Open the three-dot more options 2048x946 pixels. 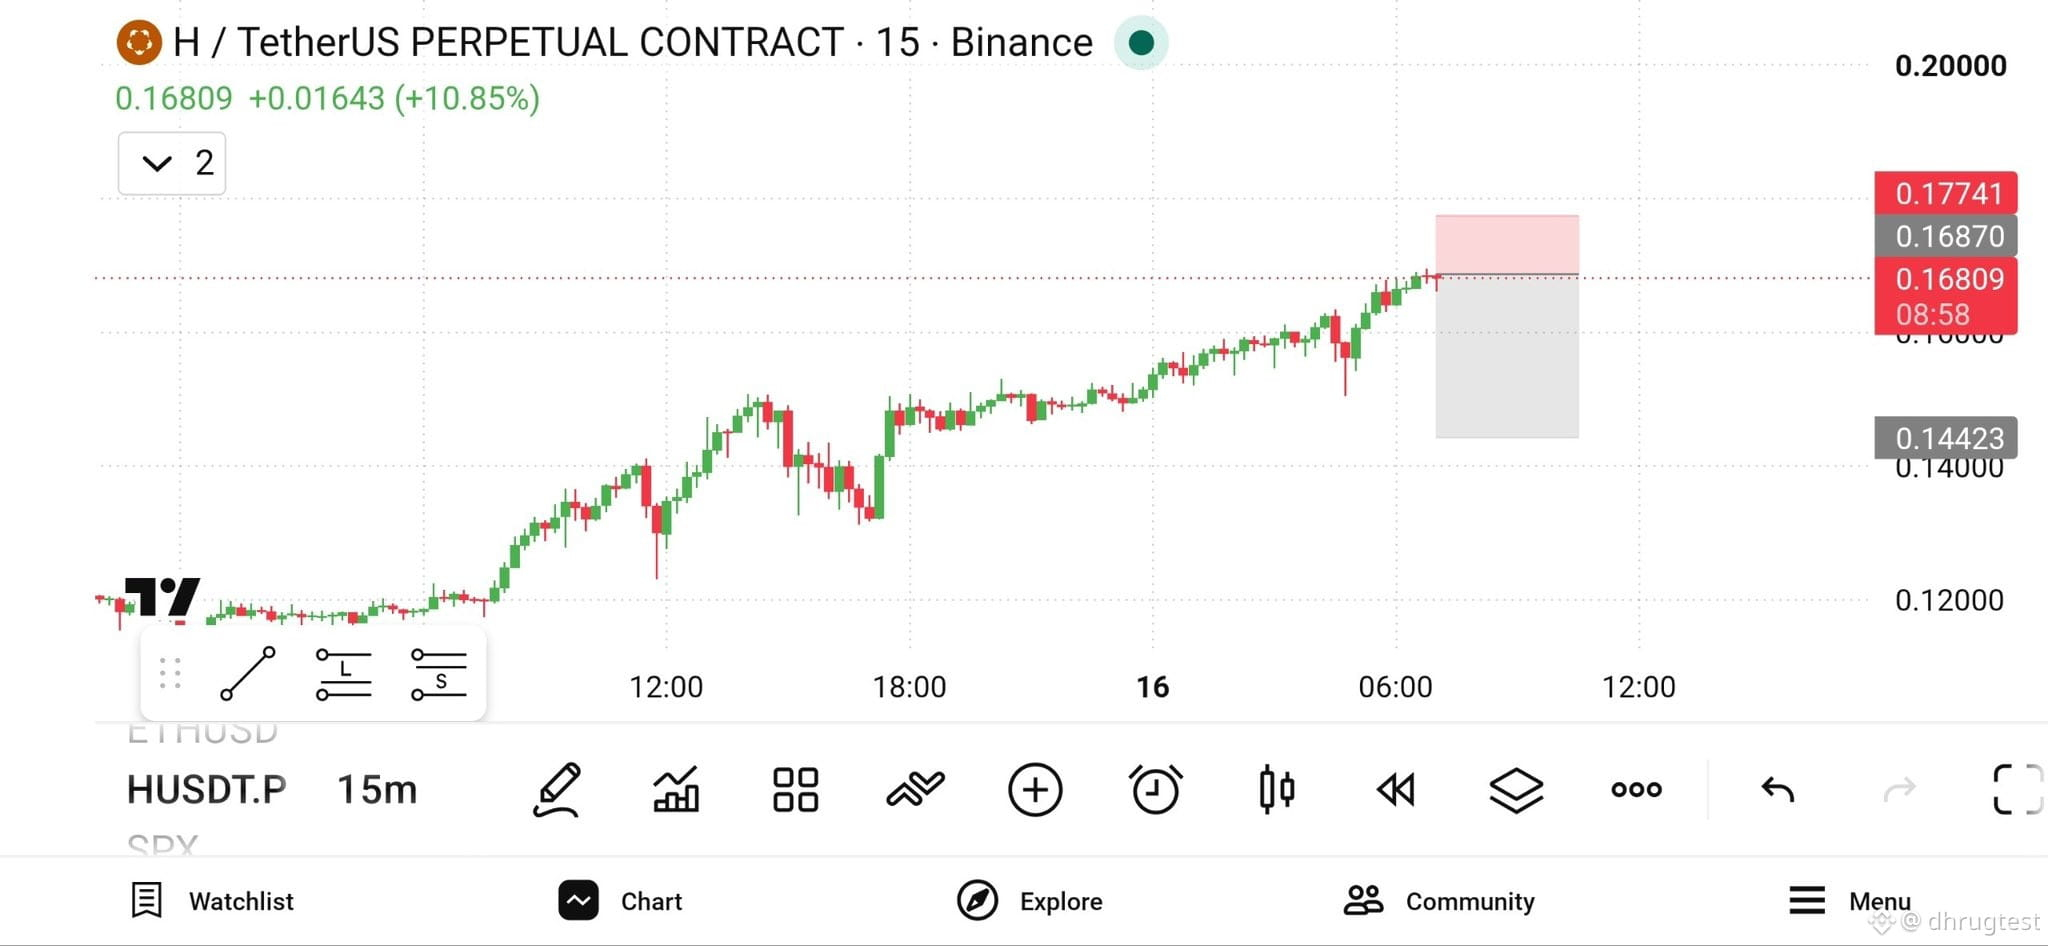(x=1636, y=790)
